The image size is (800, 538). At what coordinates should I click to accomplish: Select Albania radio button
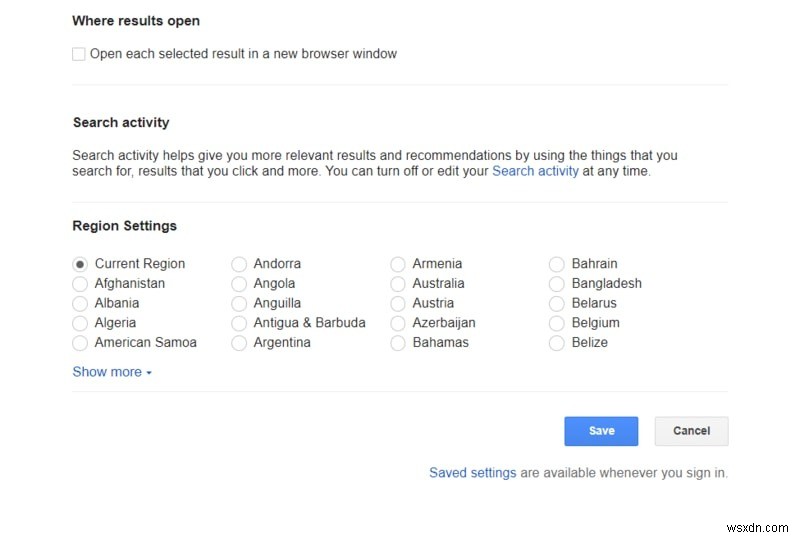coord(80,303)
